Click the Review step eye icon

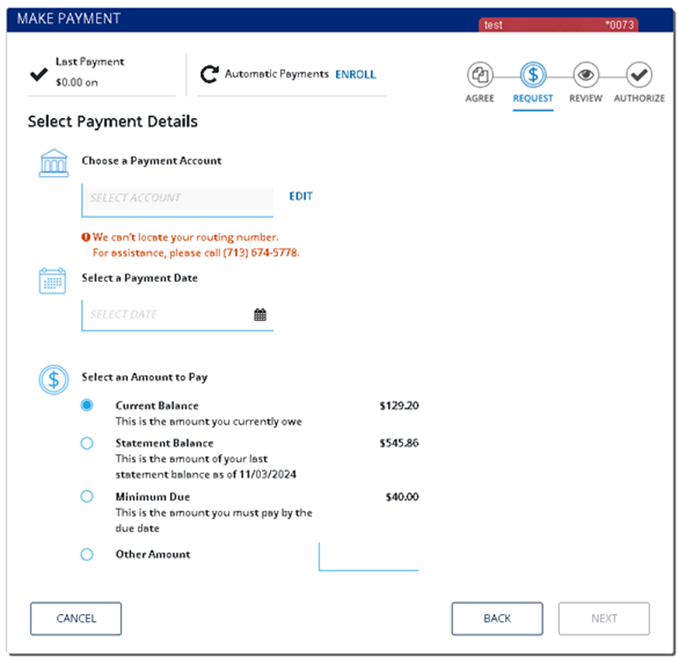click(586, 75)
